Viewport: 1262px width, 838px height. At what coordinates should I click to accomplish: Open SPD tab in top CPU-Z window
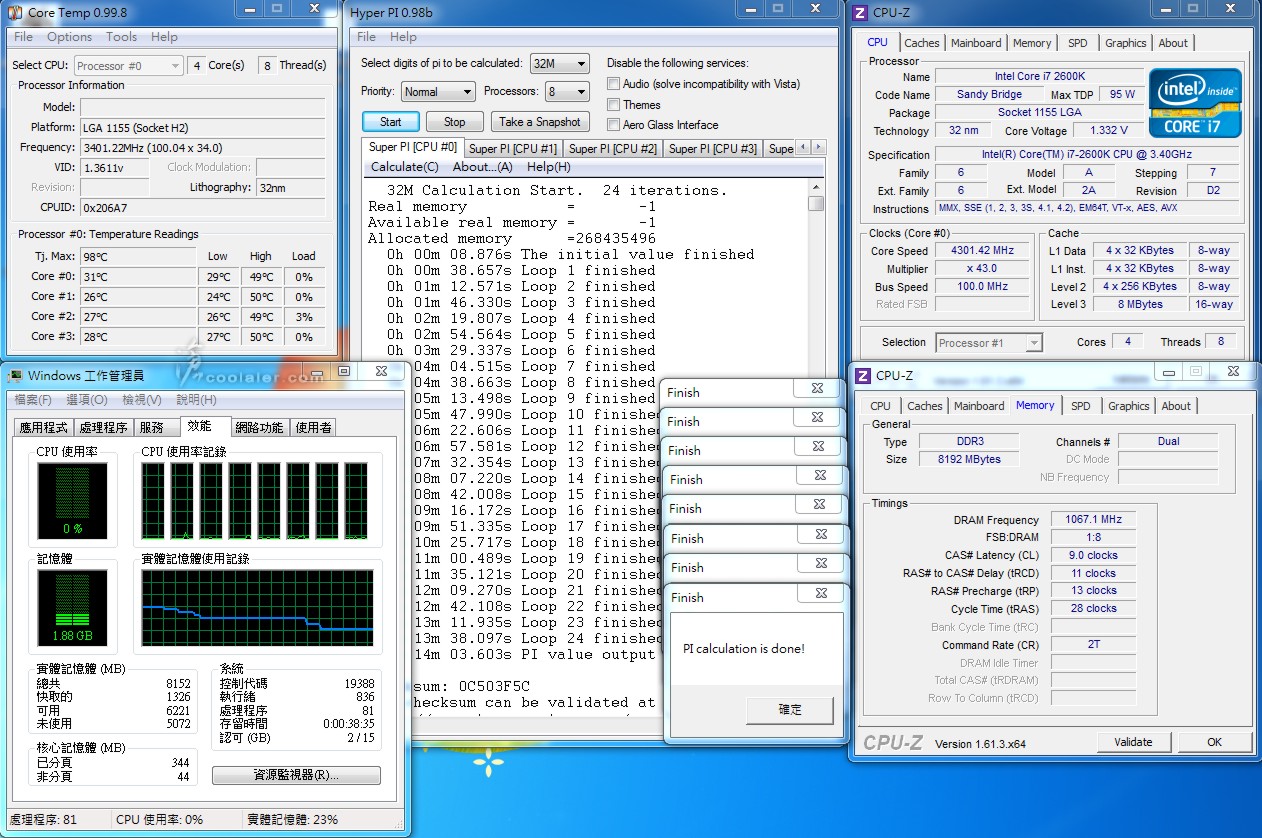(x=1078, y=43)
